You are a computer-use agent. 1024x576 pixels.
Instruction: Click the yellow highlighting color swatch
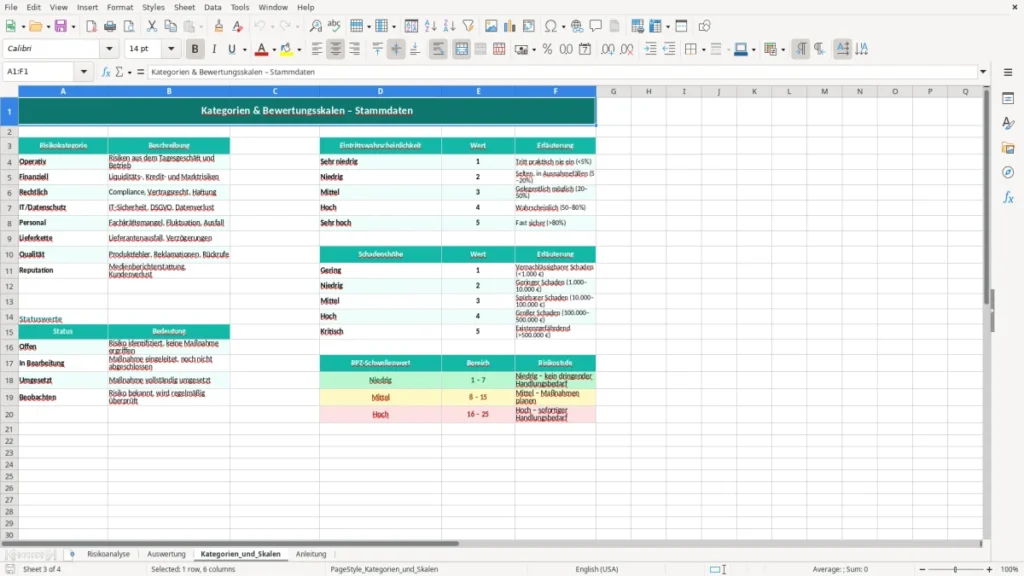(286, 49)
